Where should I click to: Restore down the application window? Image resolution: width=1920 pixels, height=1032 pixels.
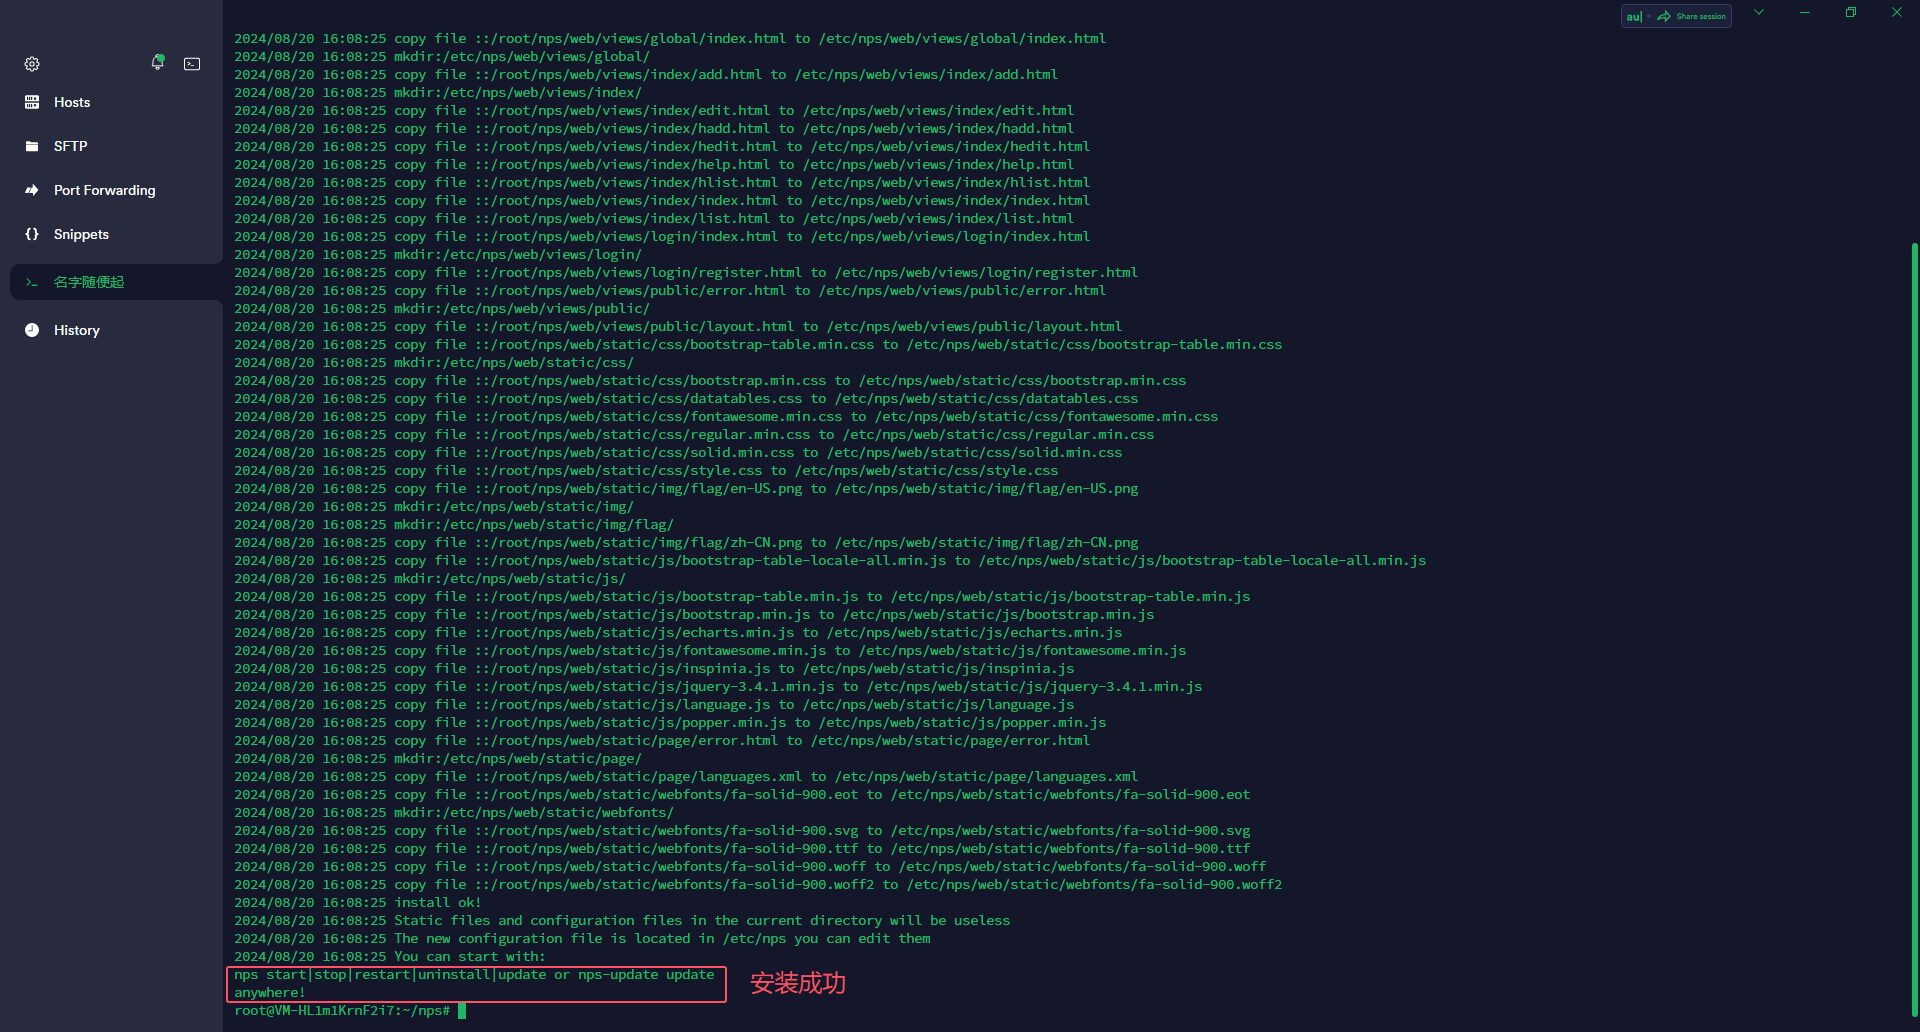[1850, 13]
